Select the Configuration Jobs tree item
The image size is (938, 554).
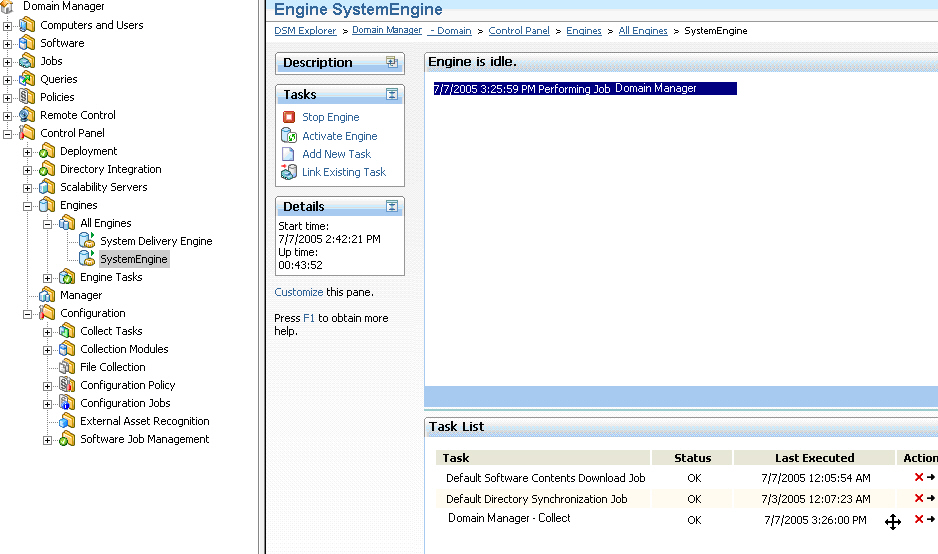click(125, 403)
